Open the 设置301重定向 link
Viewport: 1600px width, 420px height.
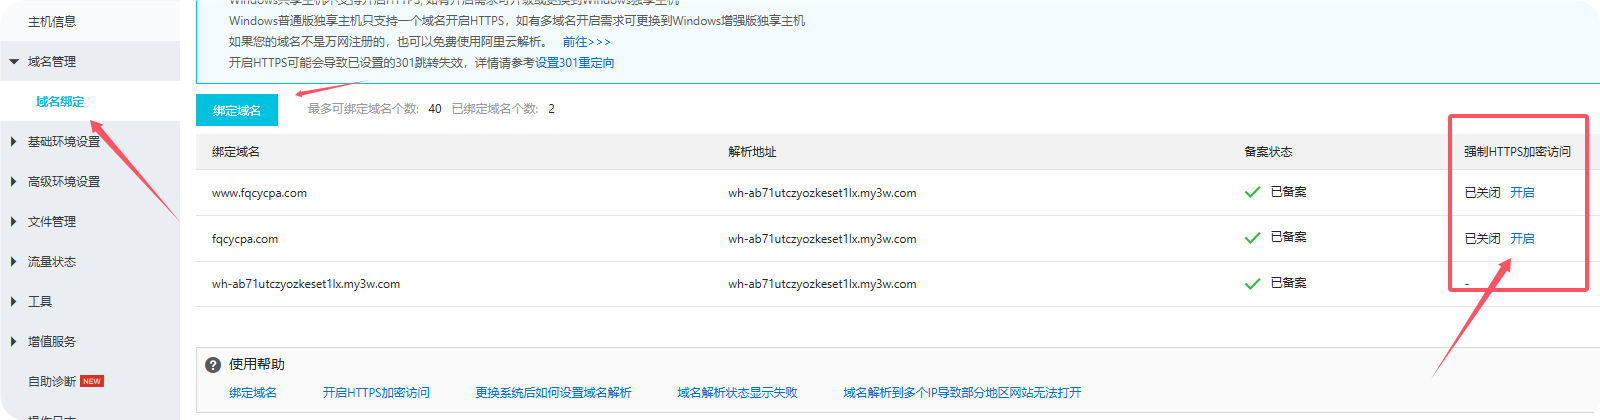(574, 63)
